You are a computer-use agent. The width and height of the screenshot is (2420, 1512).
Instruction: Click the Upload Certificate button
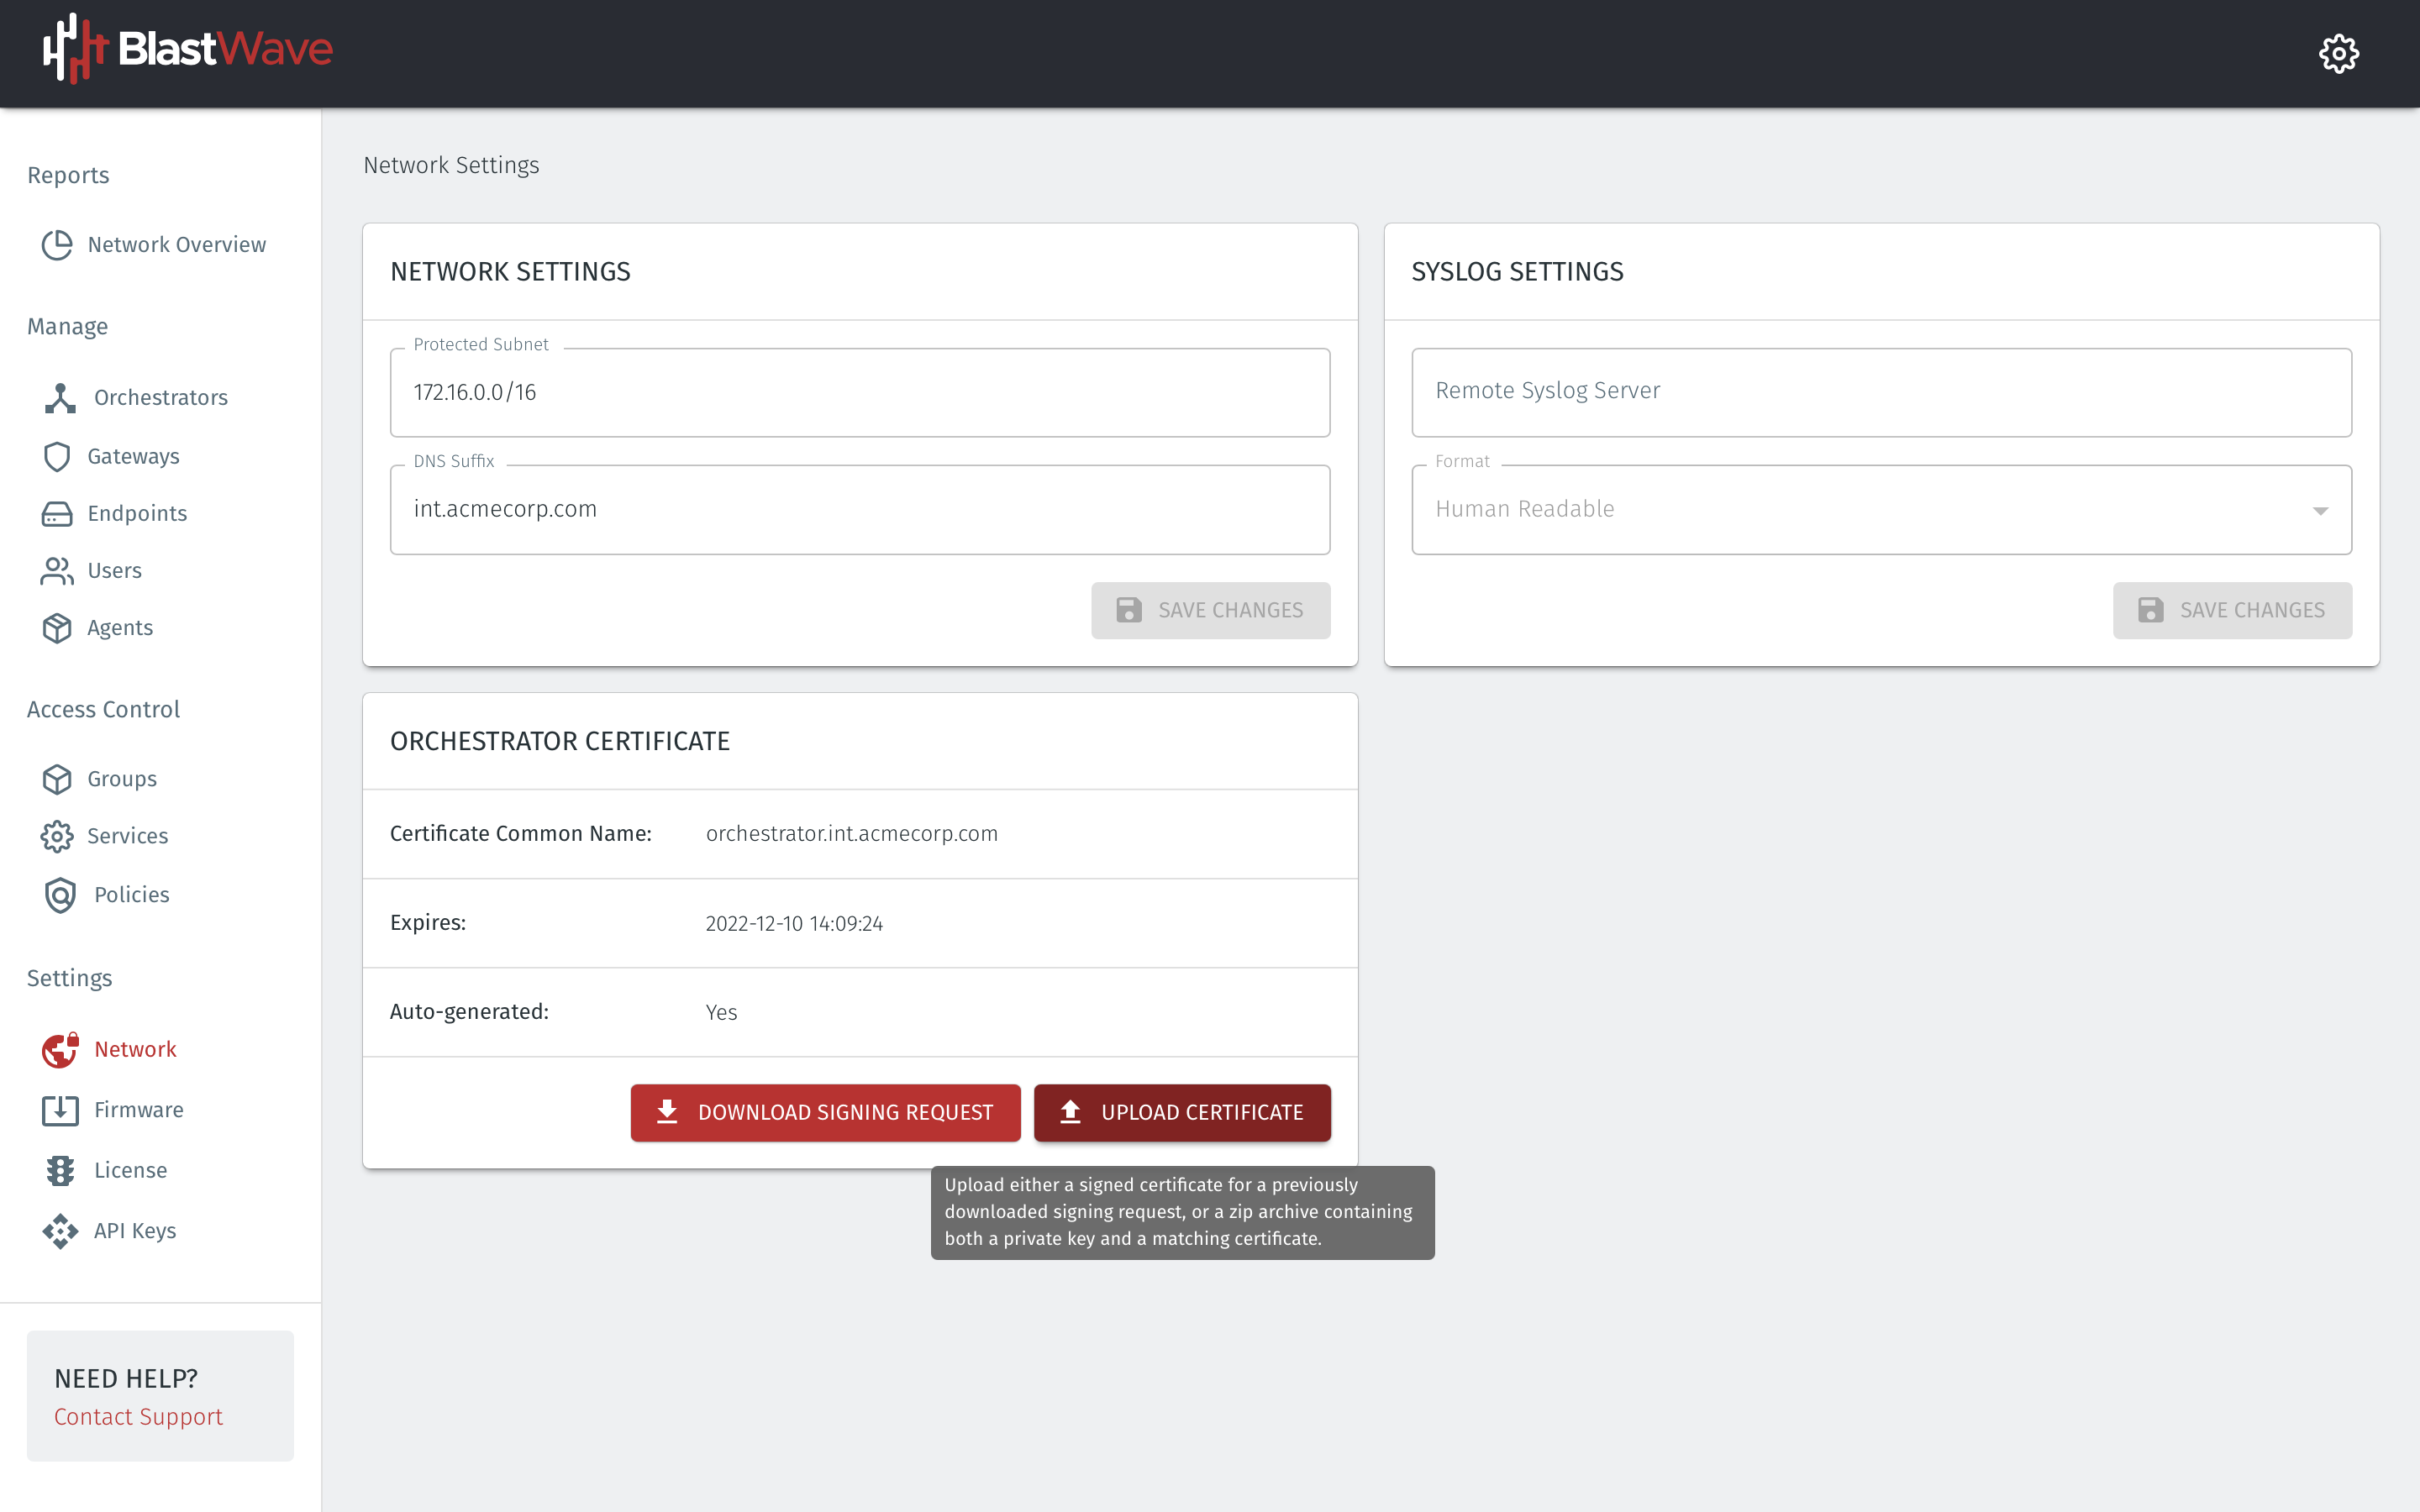pyautogui.click(x=1182, y=1112)
